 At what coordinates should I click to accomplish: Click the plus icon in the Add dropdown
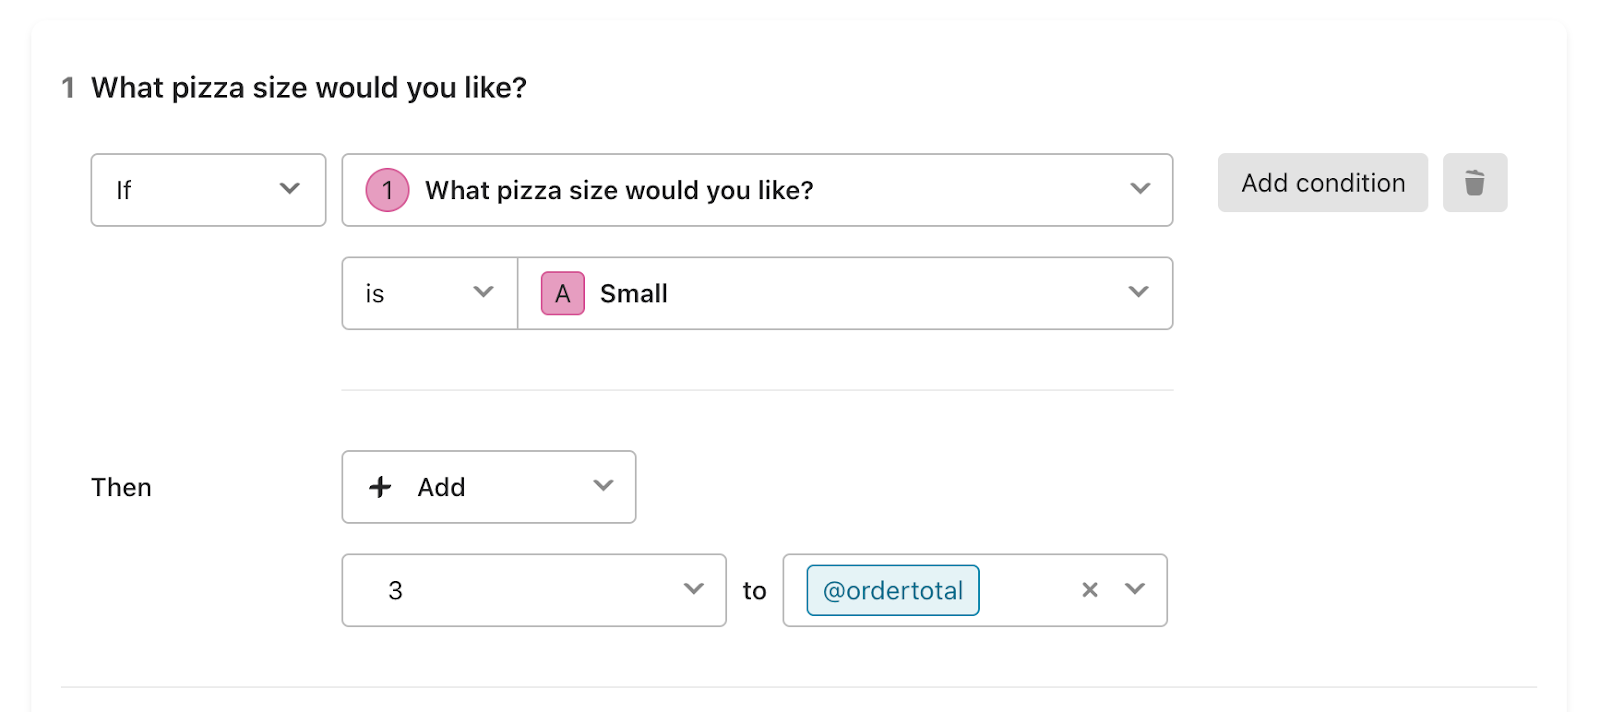380,487
